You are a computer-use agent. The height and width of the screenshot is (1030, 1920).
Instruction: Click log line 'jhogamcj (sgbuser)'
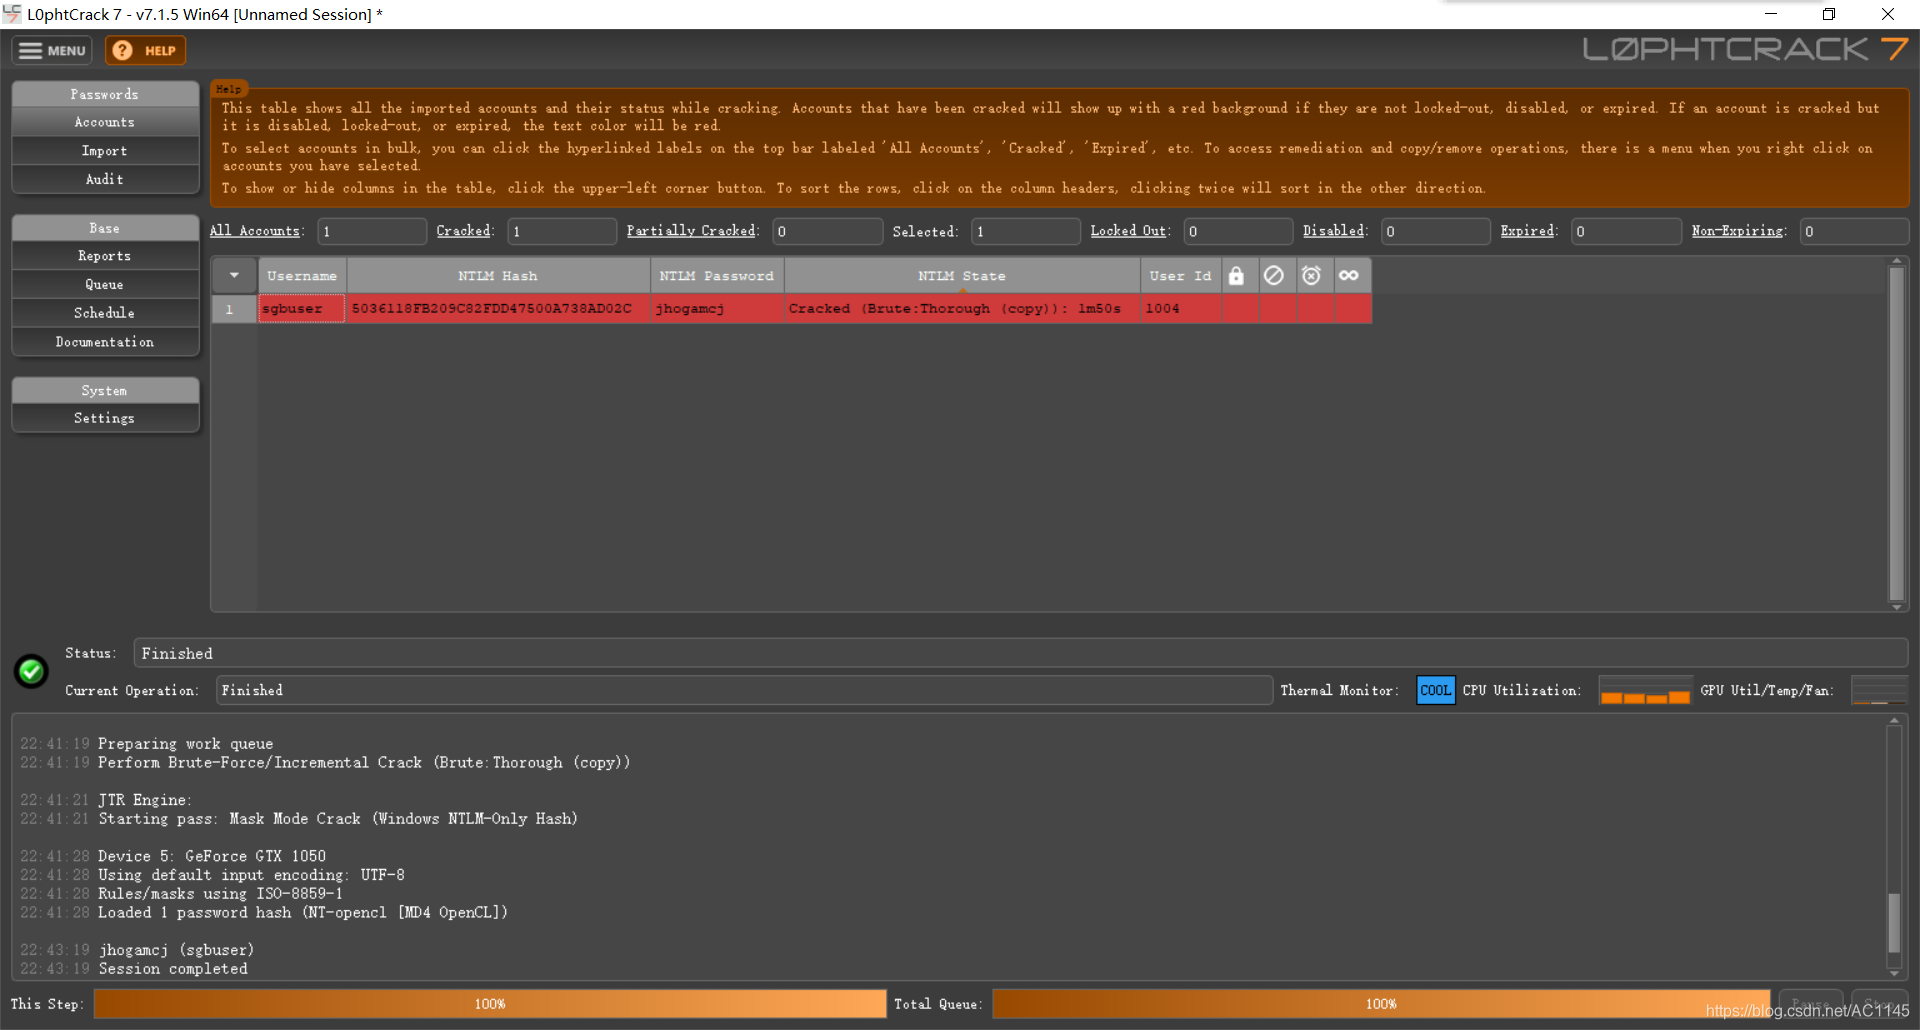coord(176,950)
